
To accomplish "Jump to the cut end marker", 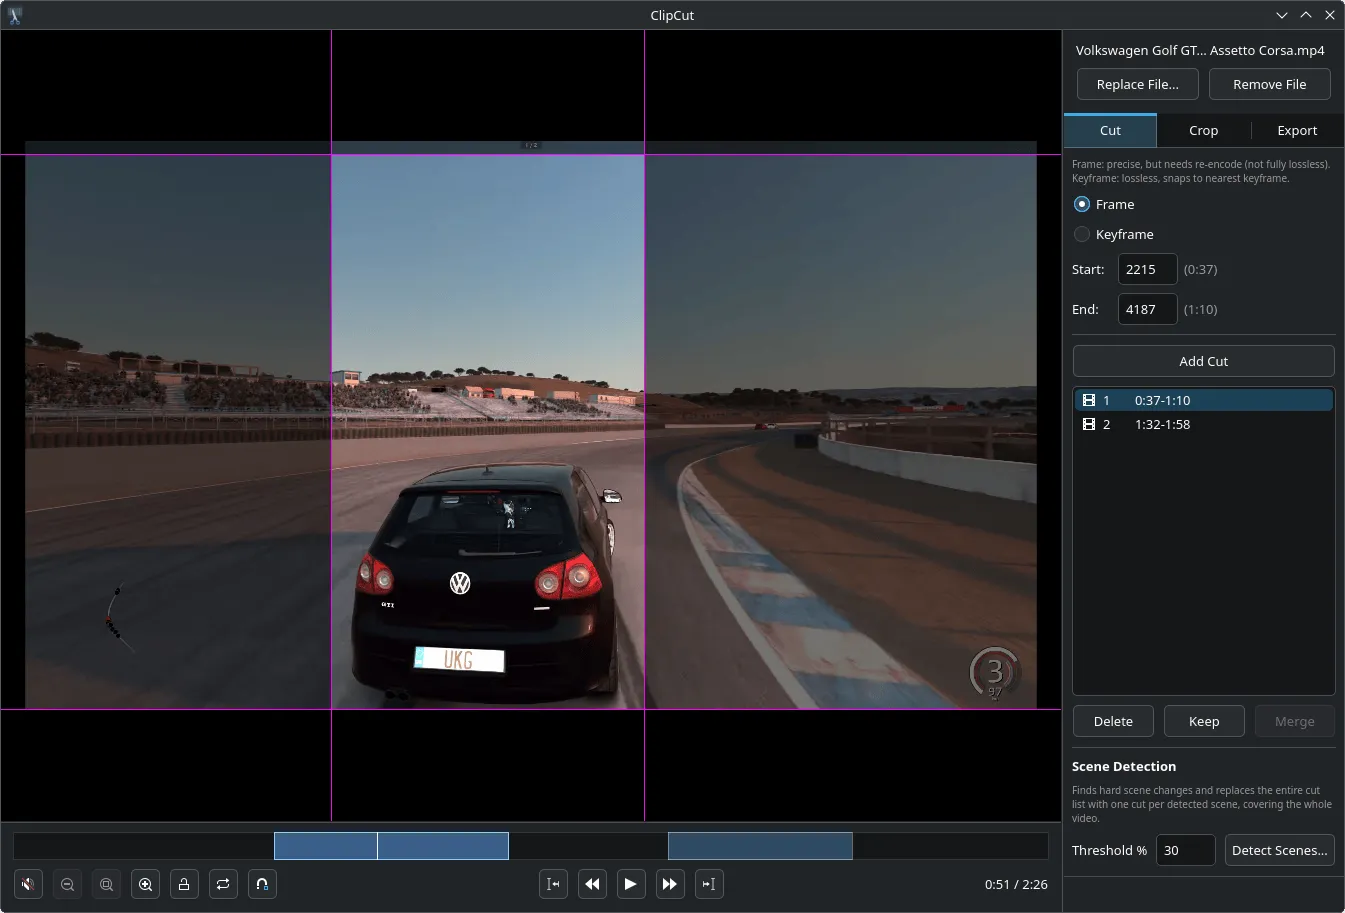I will click(x=709, y=884).
